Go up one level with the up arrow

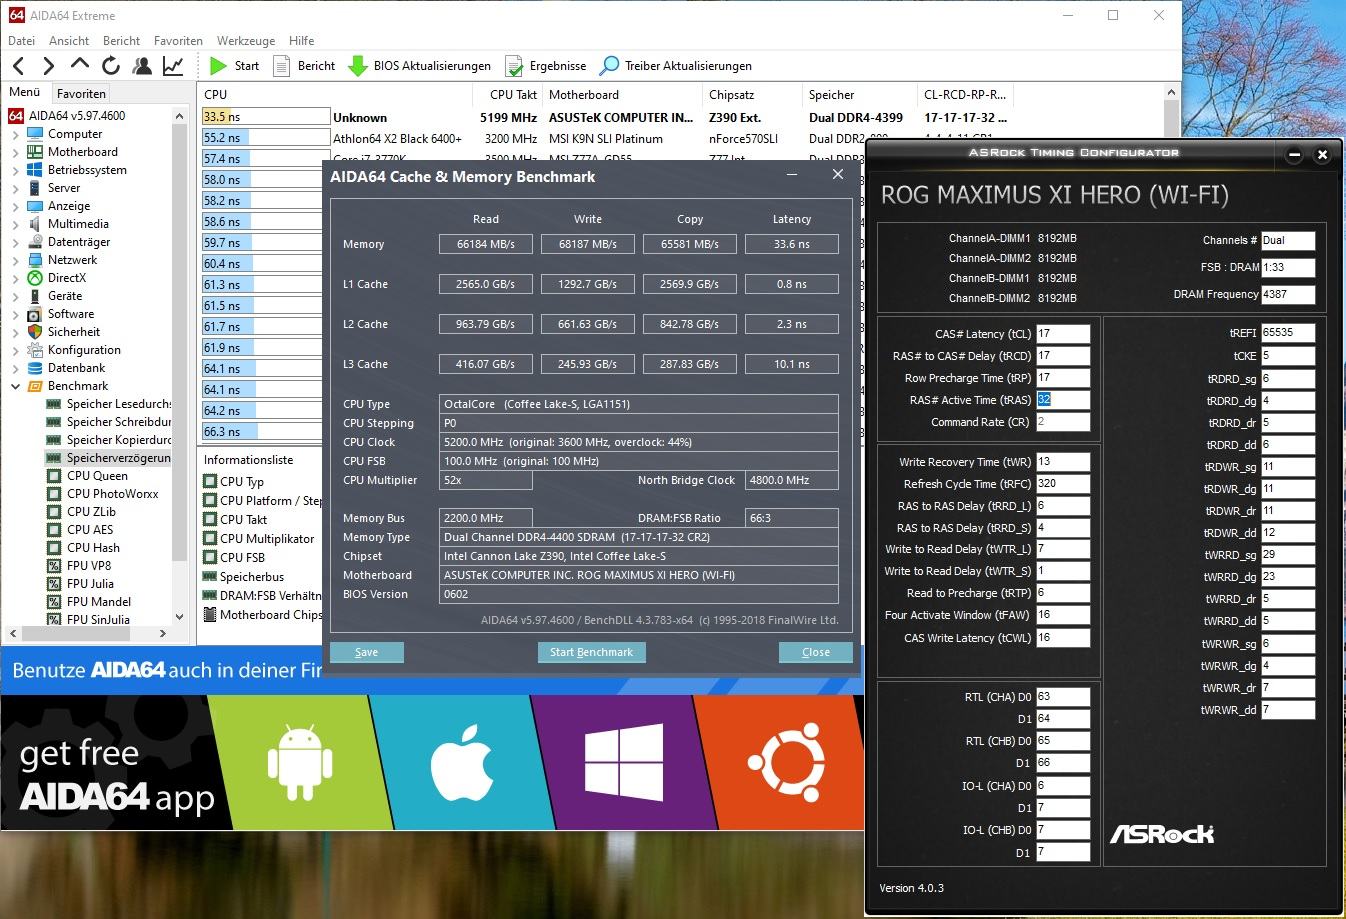click(x=80, y=66)
